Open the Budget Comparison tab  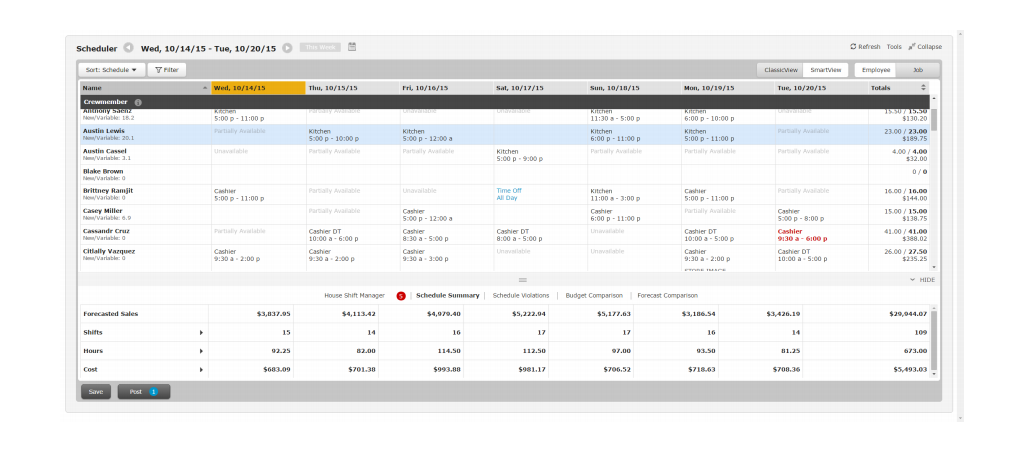coord(594,296)
